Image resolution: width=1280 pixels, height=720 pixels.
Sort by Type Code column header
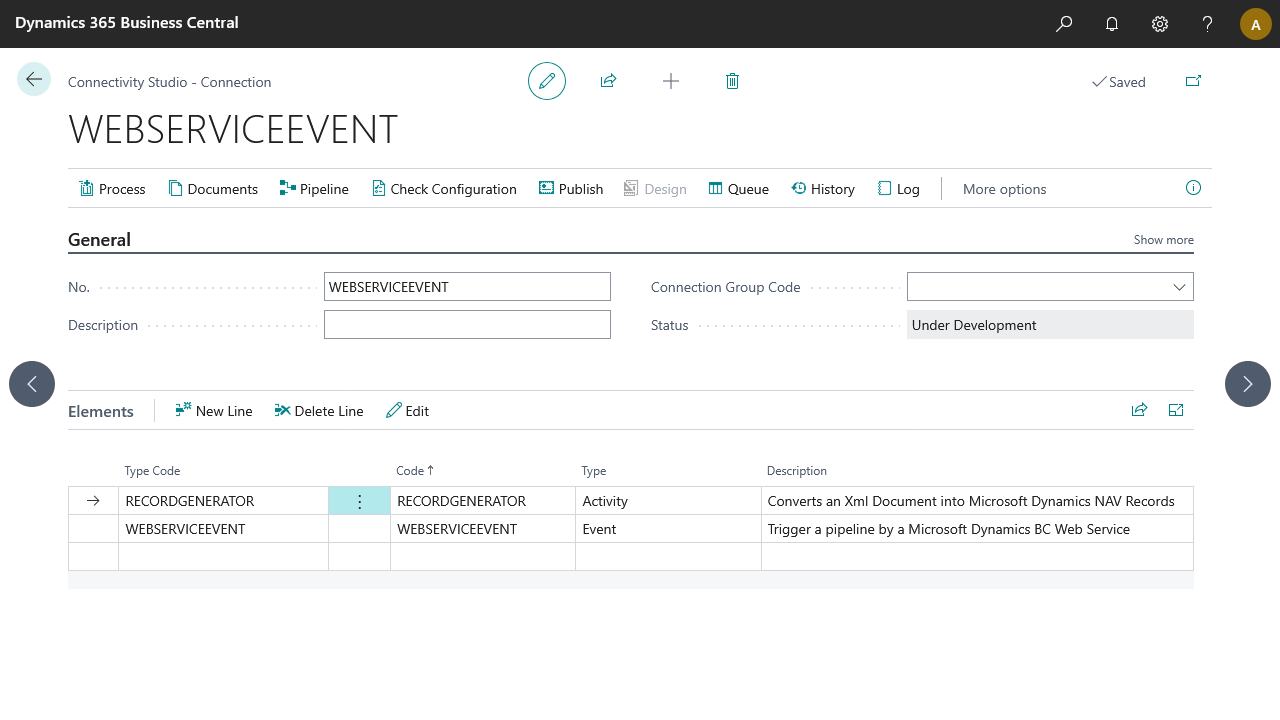coord(152,471)
